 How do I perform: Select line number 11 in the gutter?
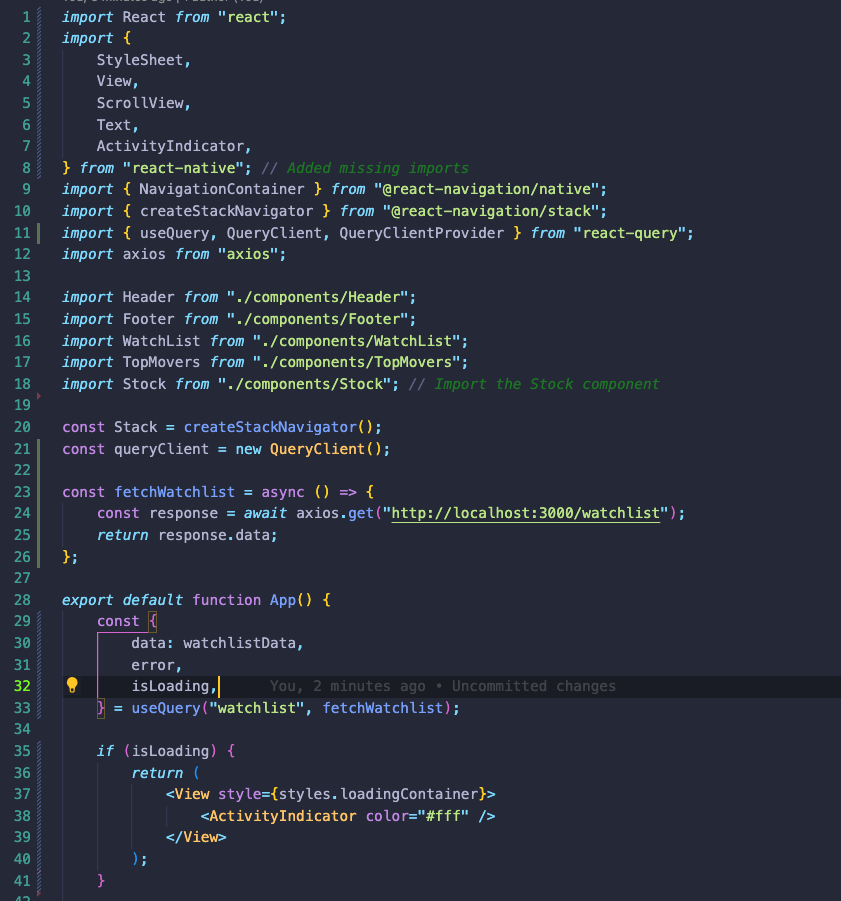[x=22, y=233]
